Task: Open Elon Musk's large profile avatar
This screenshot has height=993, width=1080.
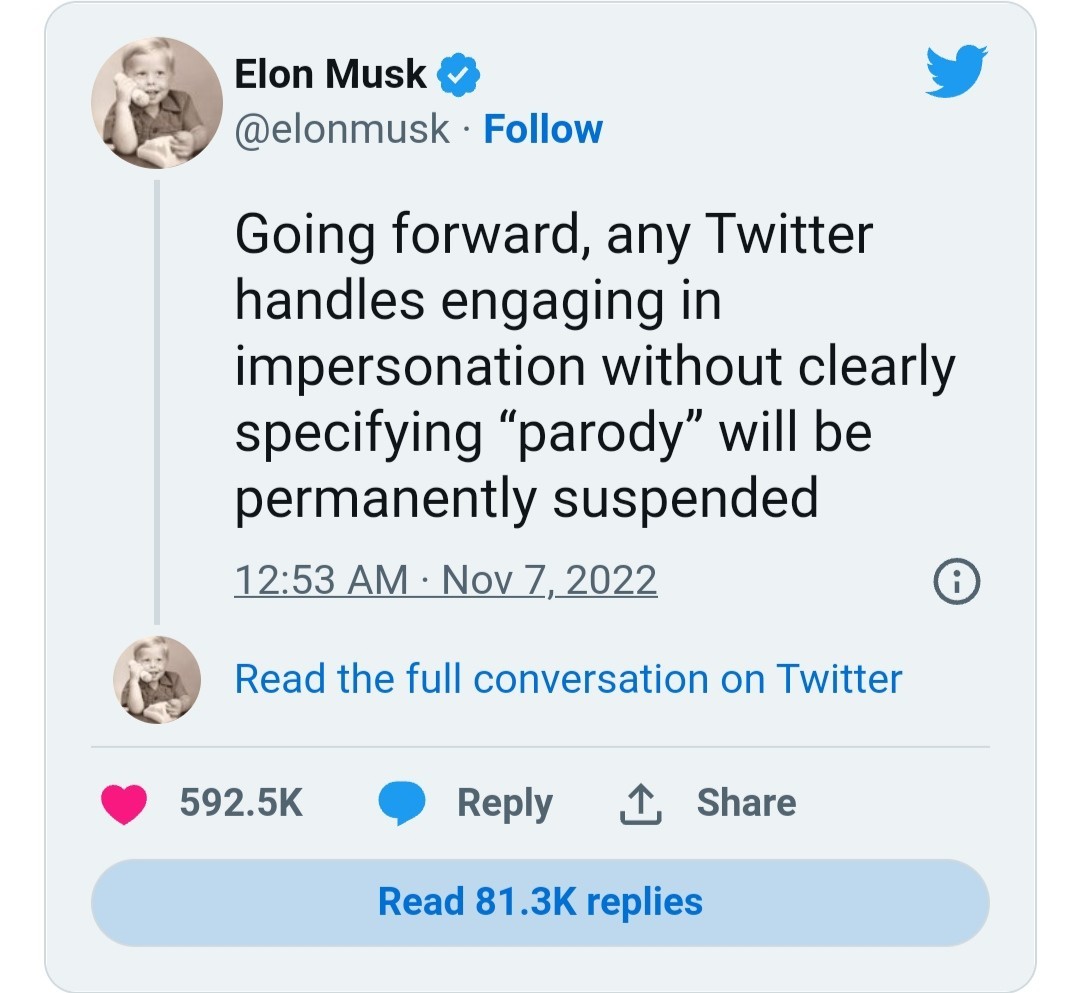Action: coord(157,103)
